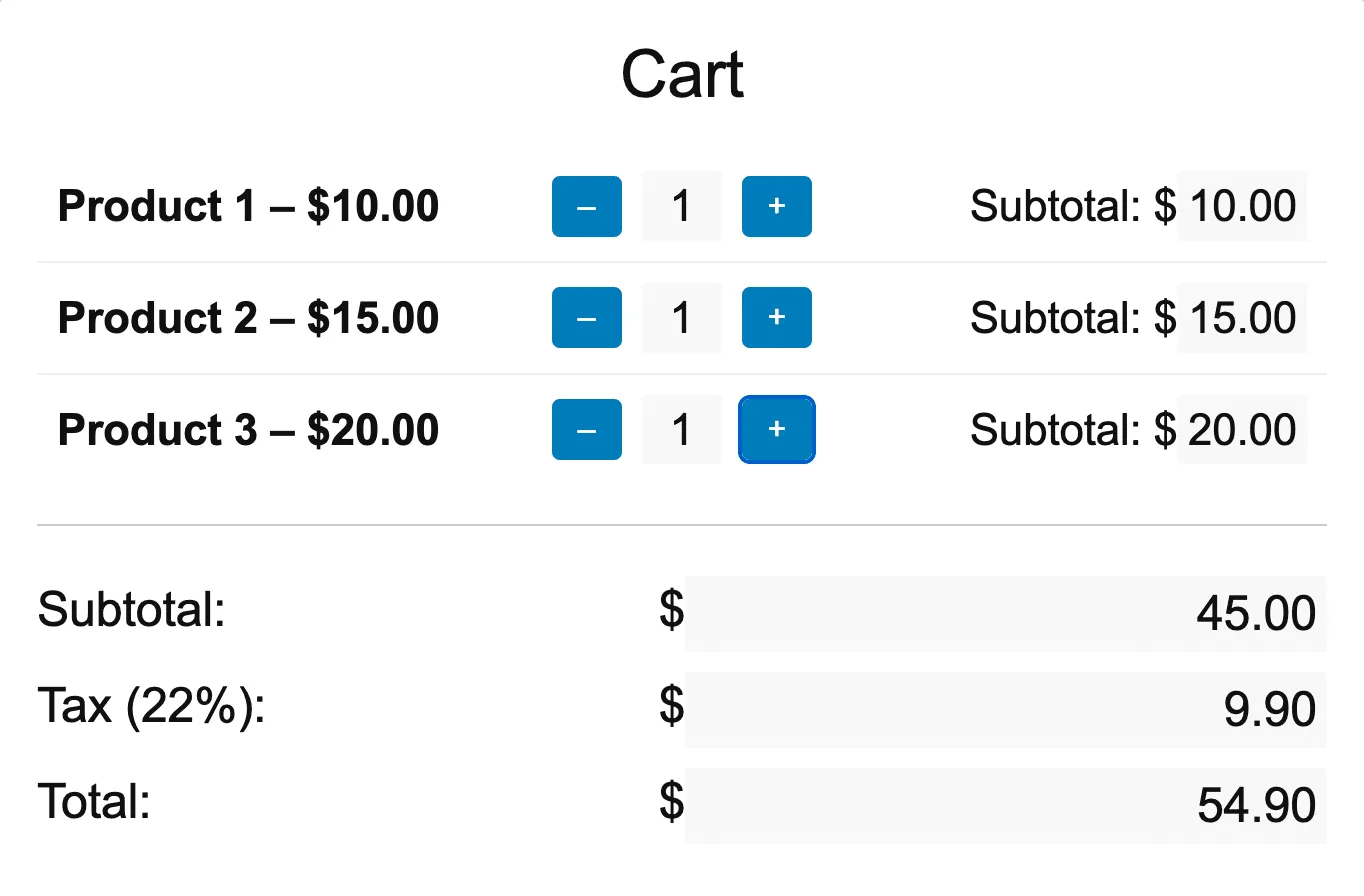Focus the Product 3 quantity input
1364x896 pixels.
682,430
